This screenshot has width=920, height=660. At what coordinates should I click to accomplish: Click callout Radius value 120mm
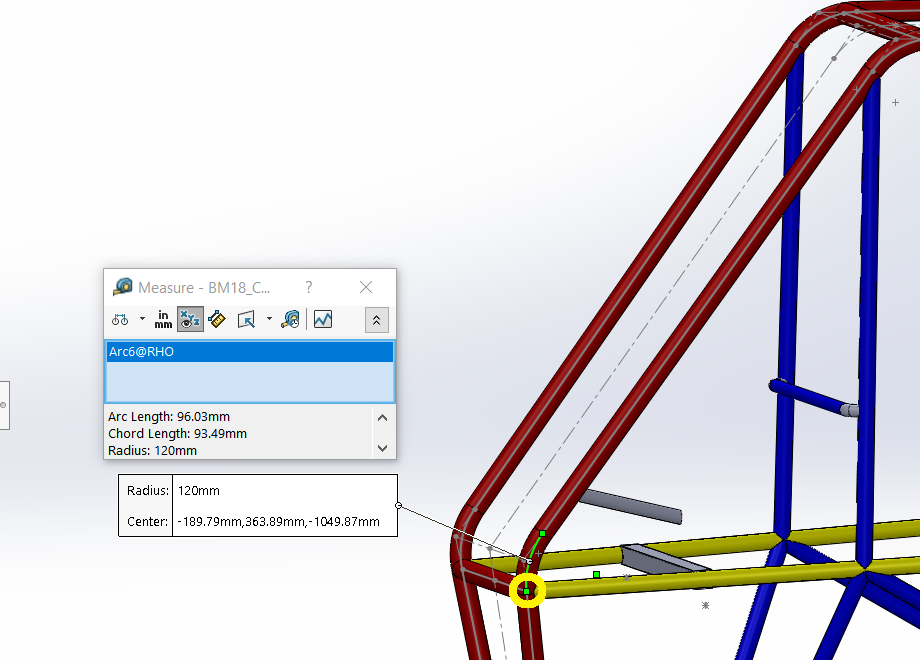[199, 490]
